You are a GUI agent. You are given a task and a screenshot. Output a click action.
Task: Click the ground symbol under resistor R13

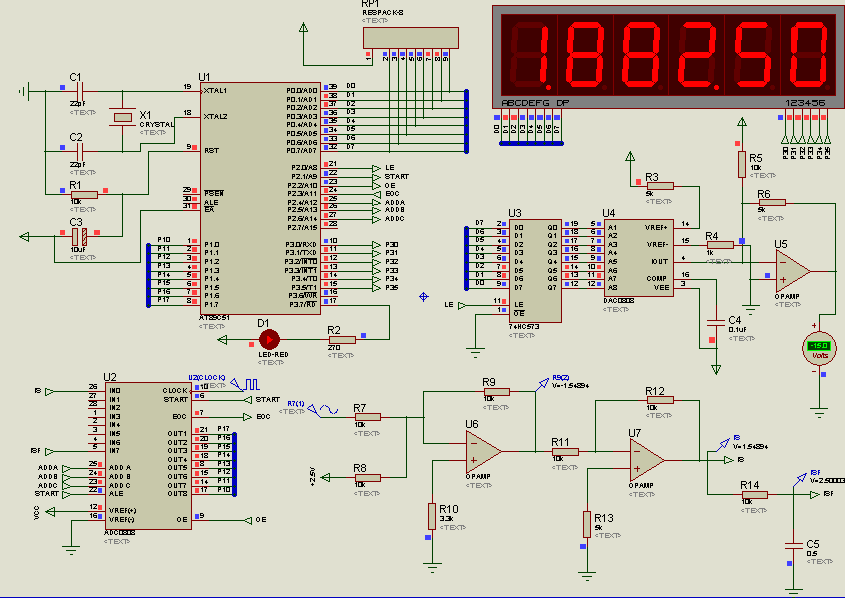[587, 576]
